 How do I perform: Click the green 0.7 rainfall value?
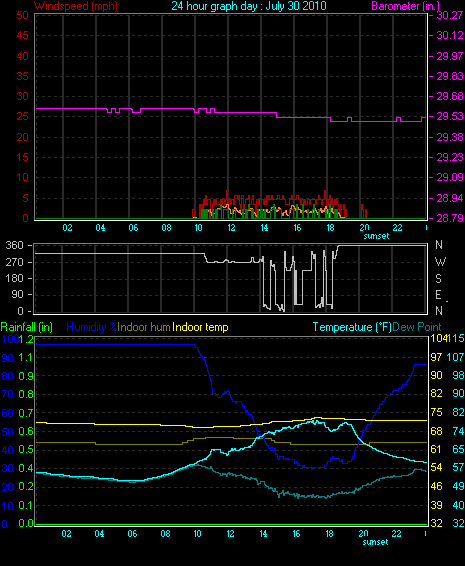[26, 413]
